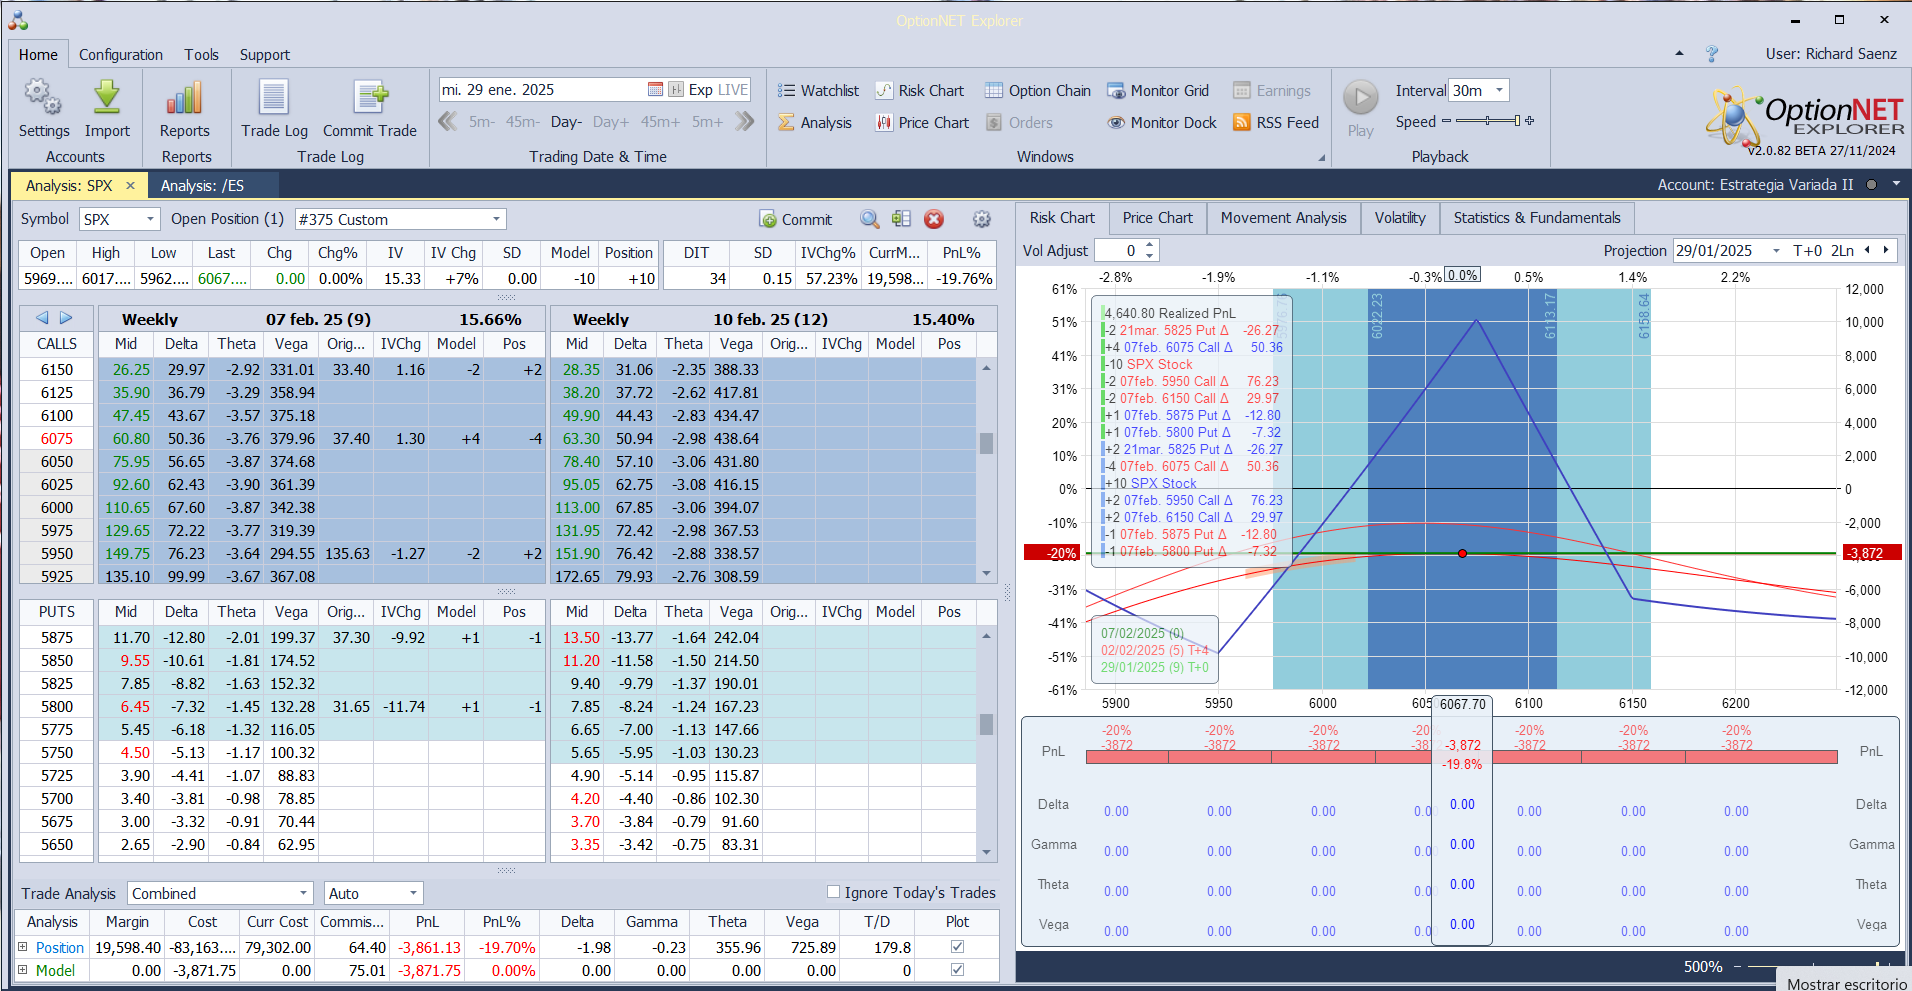Open the account selector dropdown arrow
Viewport: 1912px width, 991px height.
point(1896,185)
